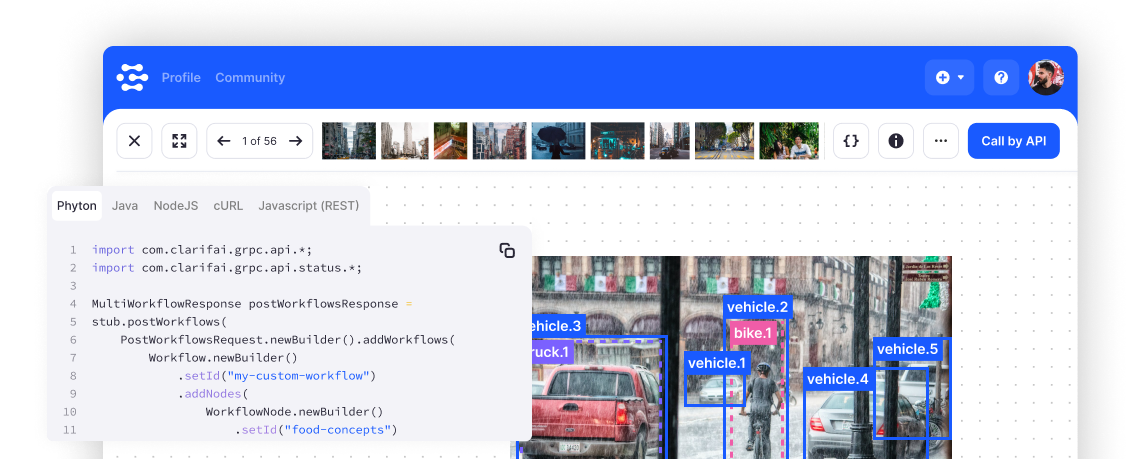Copy code with the copy icon
Viewport: 1126px width, 459px height.
(x=507, y=251)
